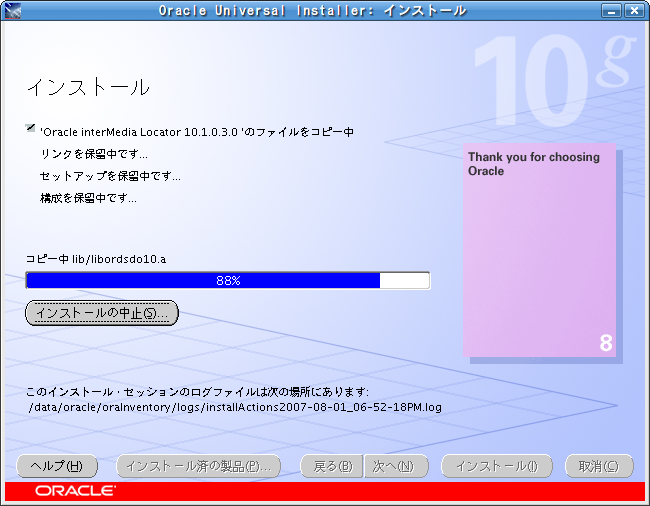The width and height of the screenshot is (650, 506).
Task: Click the checkmark icon beside Oracle interMedia Locator
Action: coord(30,128)
